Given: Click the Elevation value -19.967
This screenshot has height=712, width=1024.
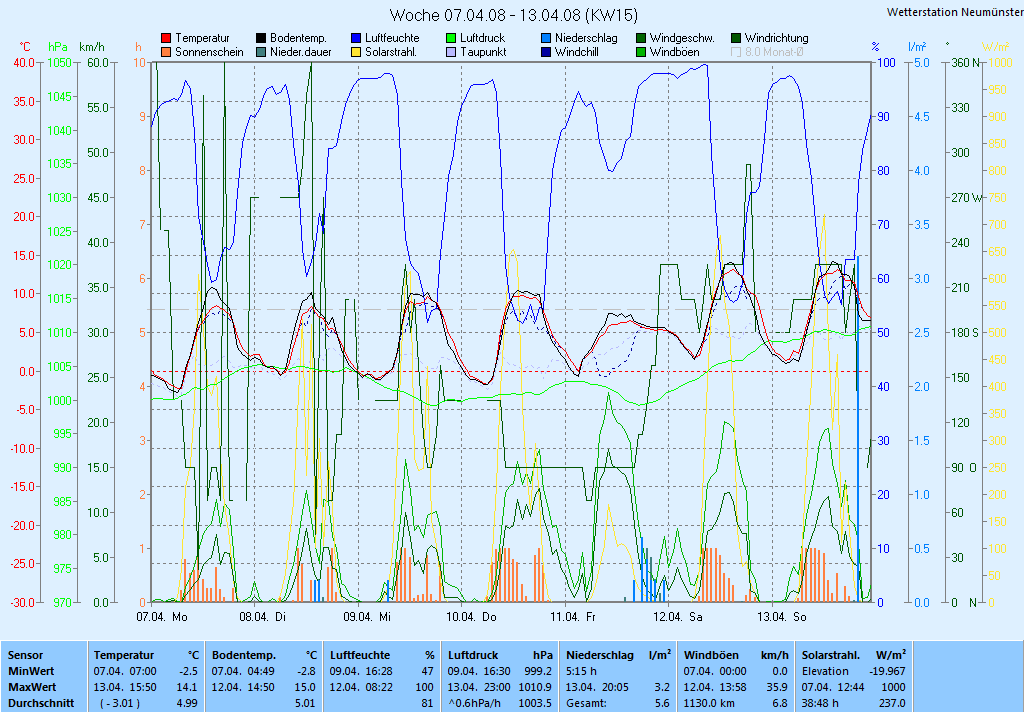Looking at the screenshot, I should [x=888, y=671].
